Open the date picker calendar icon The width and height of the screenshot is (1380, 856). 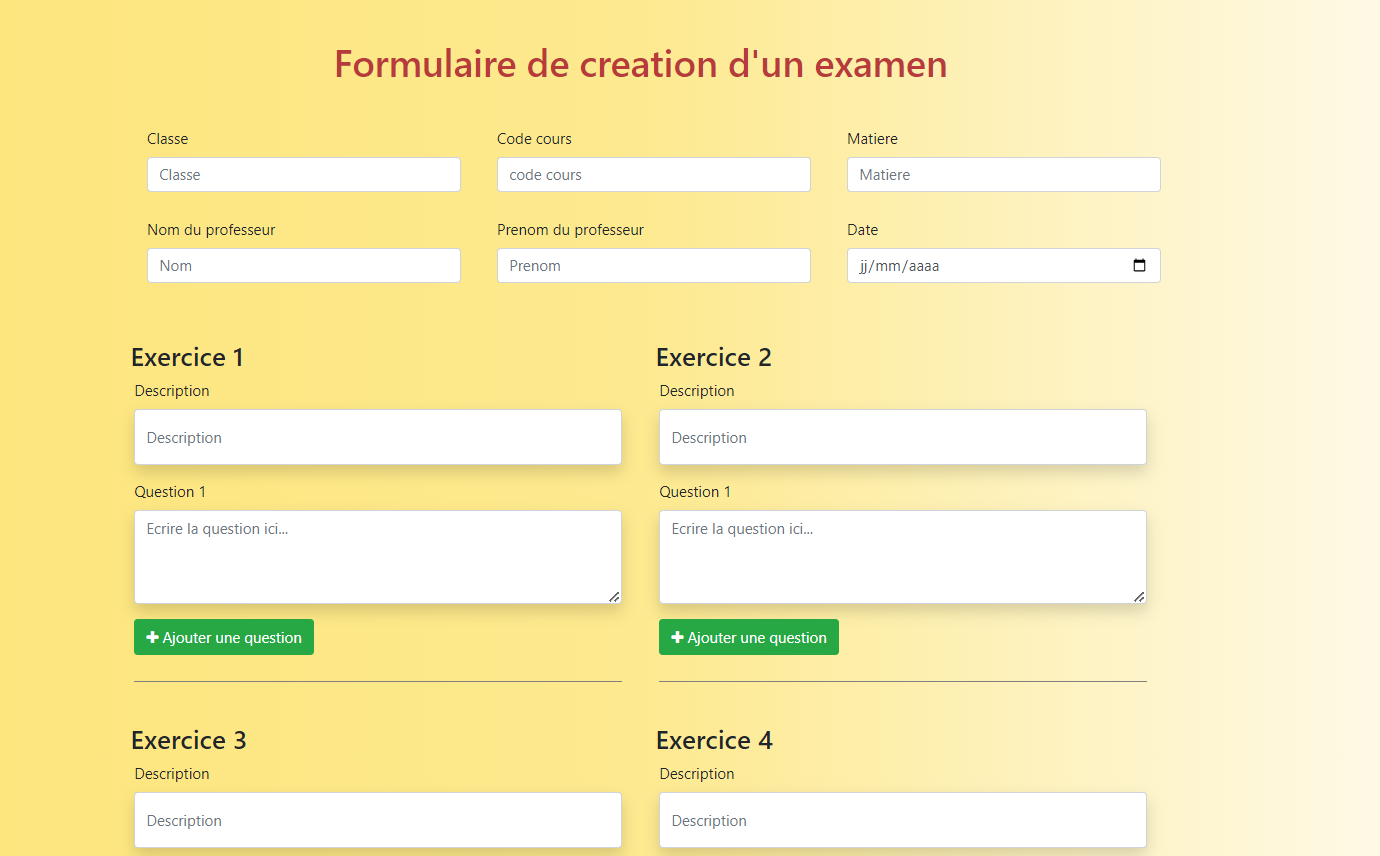tap(1139, 266)
